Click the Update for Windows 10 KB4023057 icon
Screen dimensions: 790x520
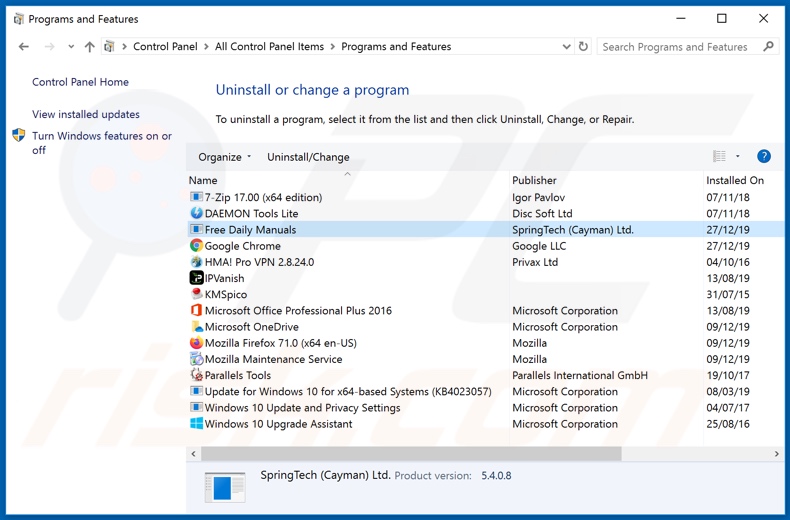[196, 391]
